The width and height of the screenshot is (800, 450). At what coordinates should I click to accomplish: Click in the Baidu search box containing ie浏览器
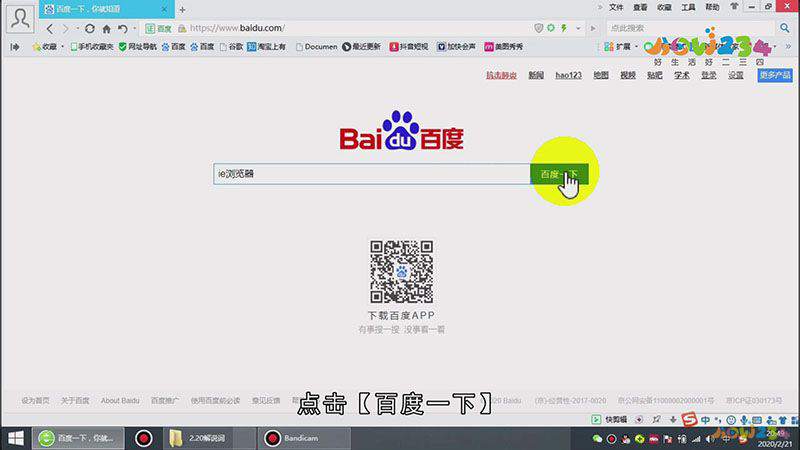pos(371,174)
